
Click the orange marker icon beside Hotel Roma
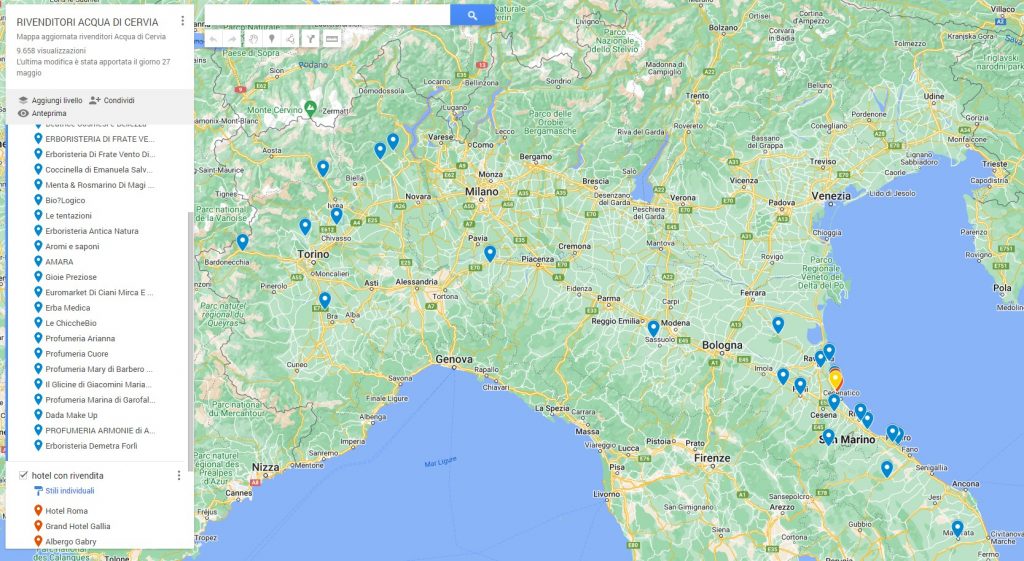pyautogui.click(x=39, y=510)
